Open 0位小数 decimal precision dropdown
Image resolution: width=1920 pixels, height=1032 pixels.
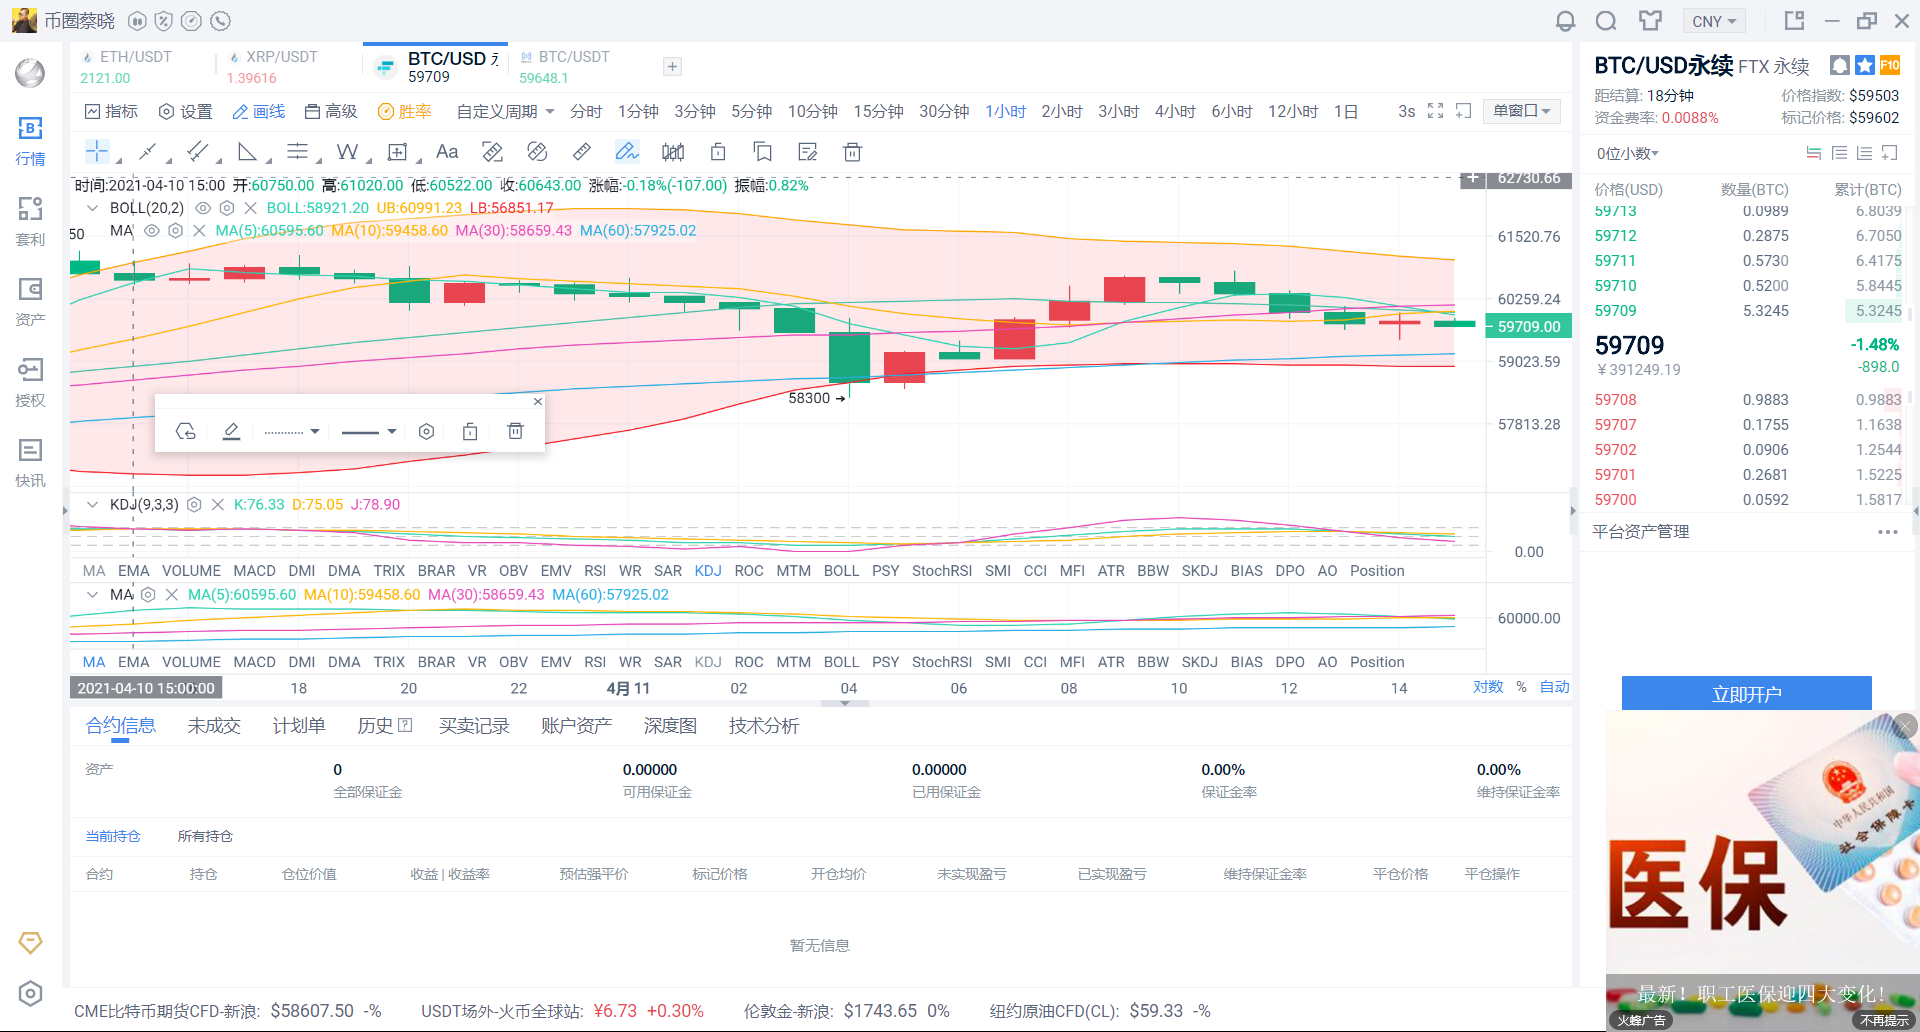pyautogui.click(x=1628, y=153)
